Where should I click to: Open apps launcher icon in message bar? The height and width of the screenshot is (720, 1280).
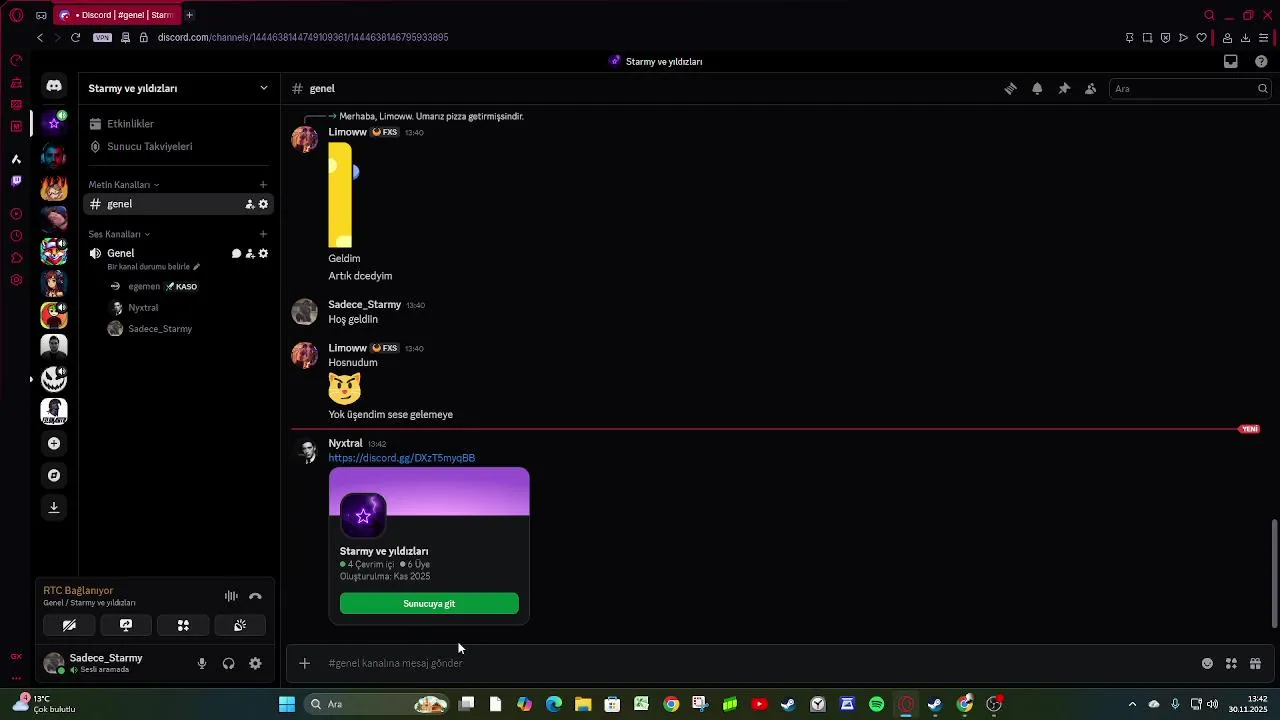pyautogui.click(x=1231, y=663)
